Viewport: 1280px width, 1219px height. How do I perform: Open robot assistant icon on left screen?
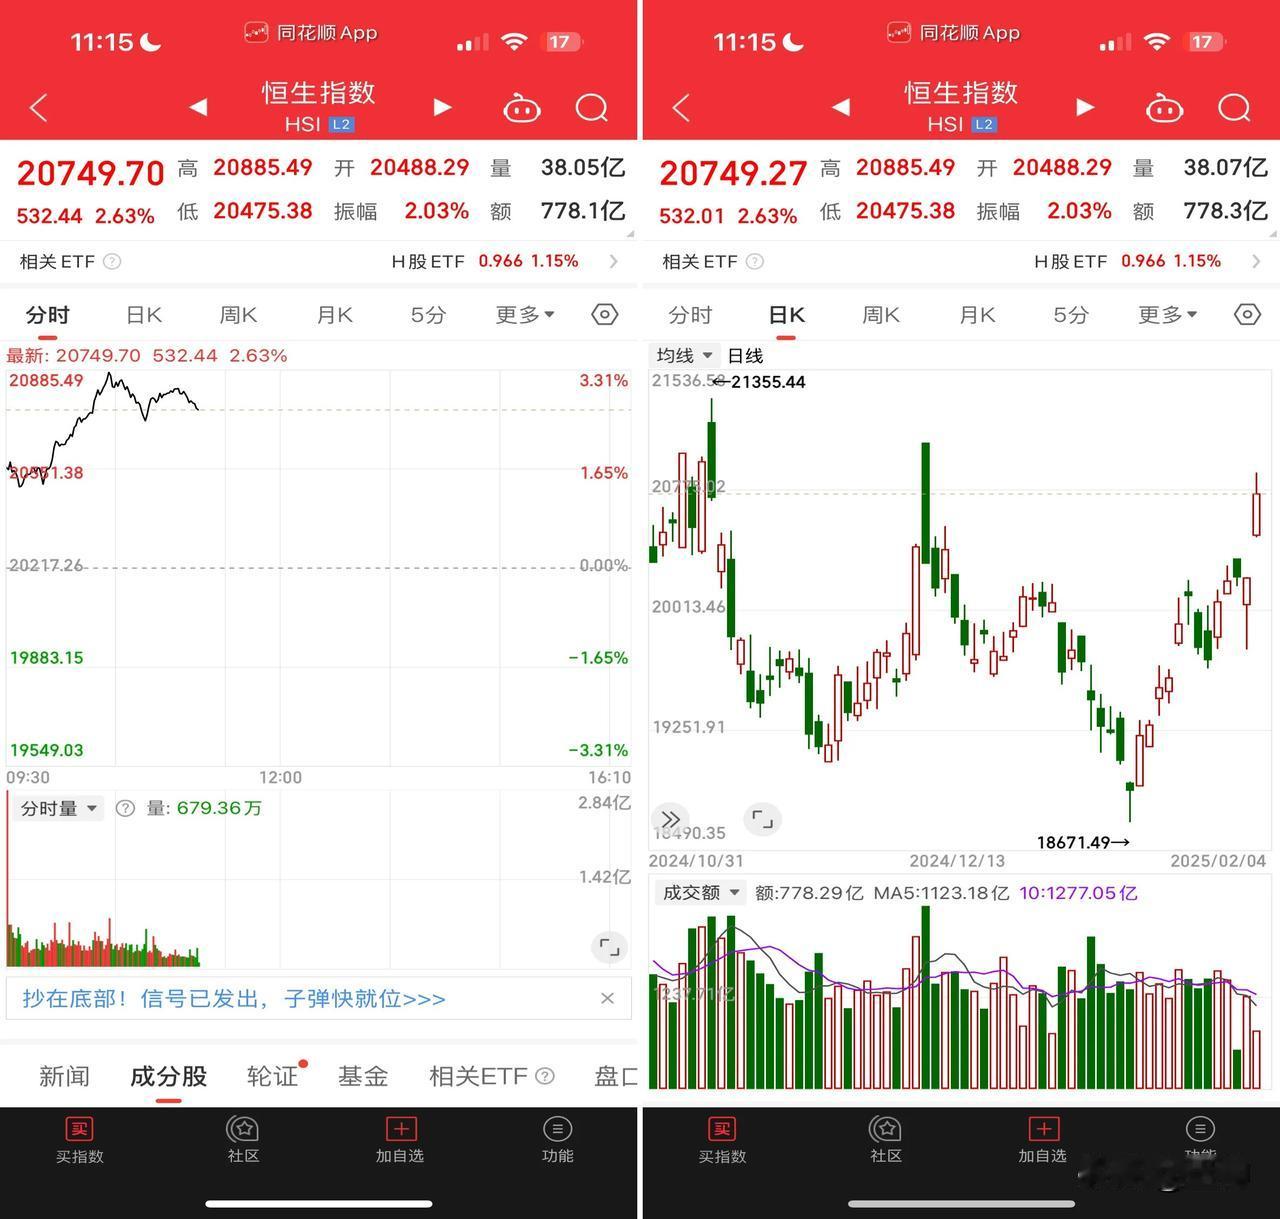click(521, 107)
